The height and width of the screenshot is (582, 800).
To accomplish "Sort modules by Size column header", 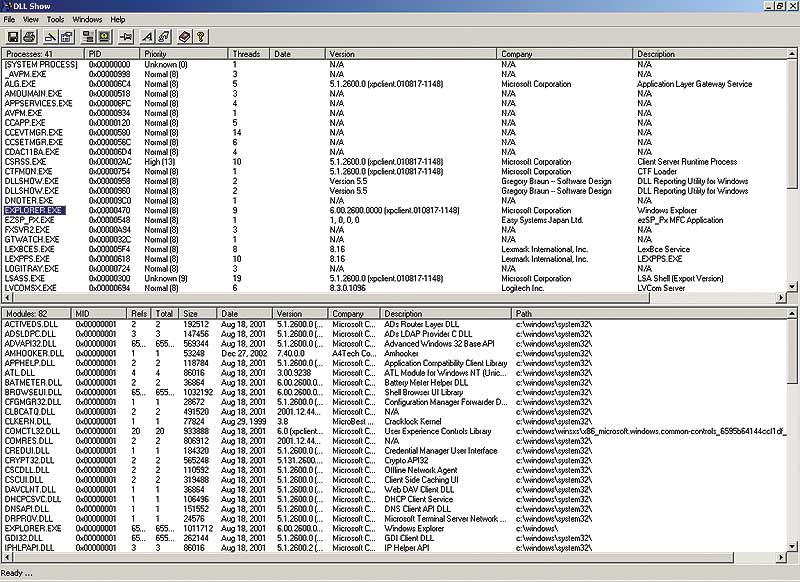I will (x=197, y=314).
